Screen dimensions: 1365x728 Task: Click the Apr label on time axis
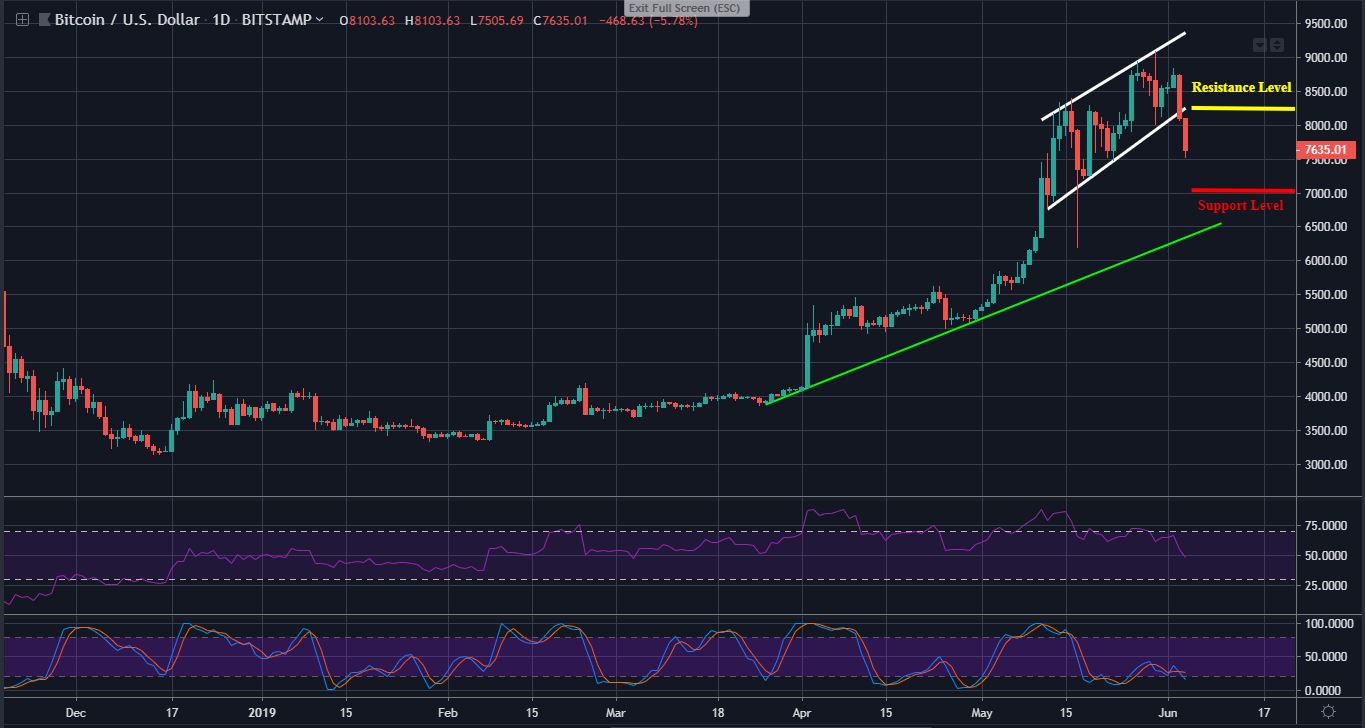801,712
